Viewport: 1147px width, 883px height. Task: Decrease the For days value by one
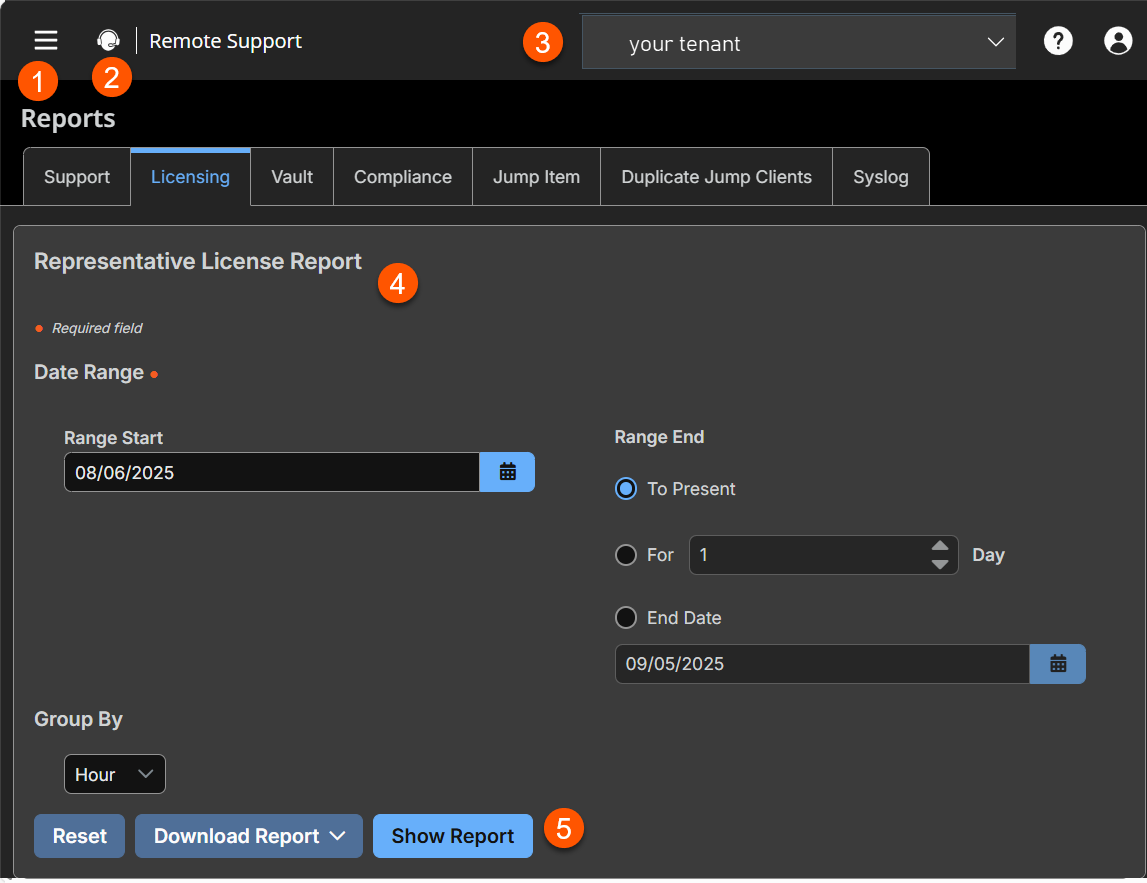click(939, 564)
